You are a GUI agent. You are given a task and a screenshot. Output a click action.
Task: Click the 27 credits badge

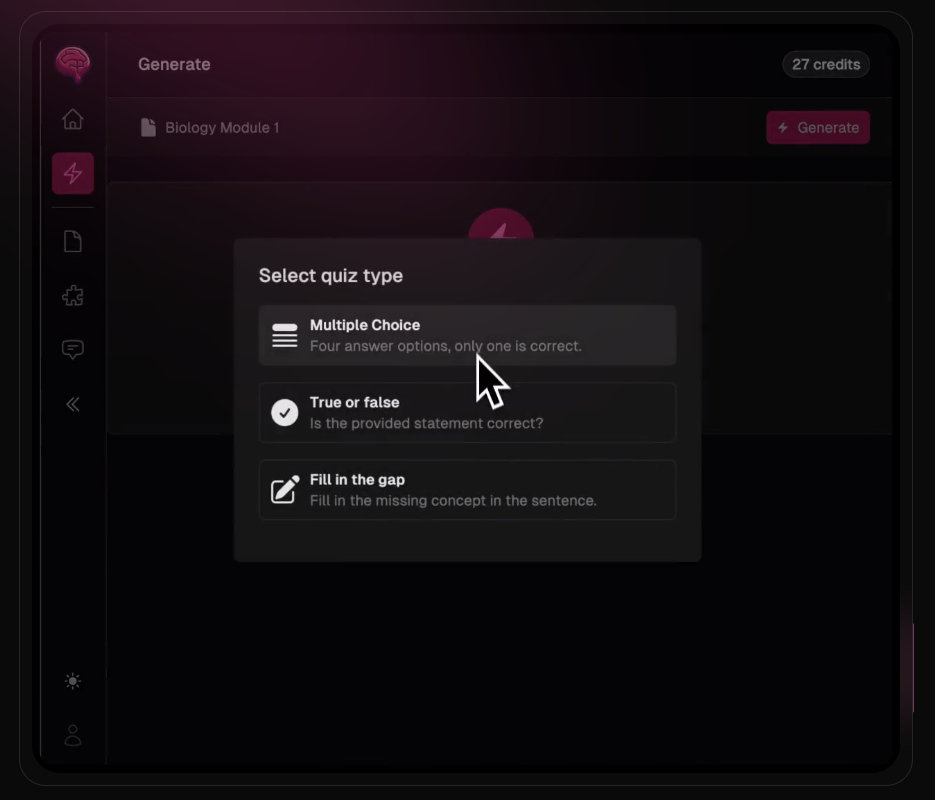click(826, 64)
